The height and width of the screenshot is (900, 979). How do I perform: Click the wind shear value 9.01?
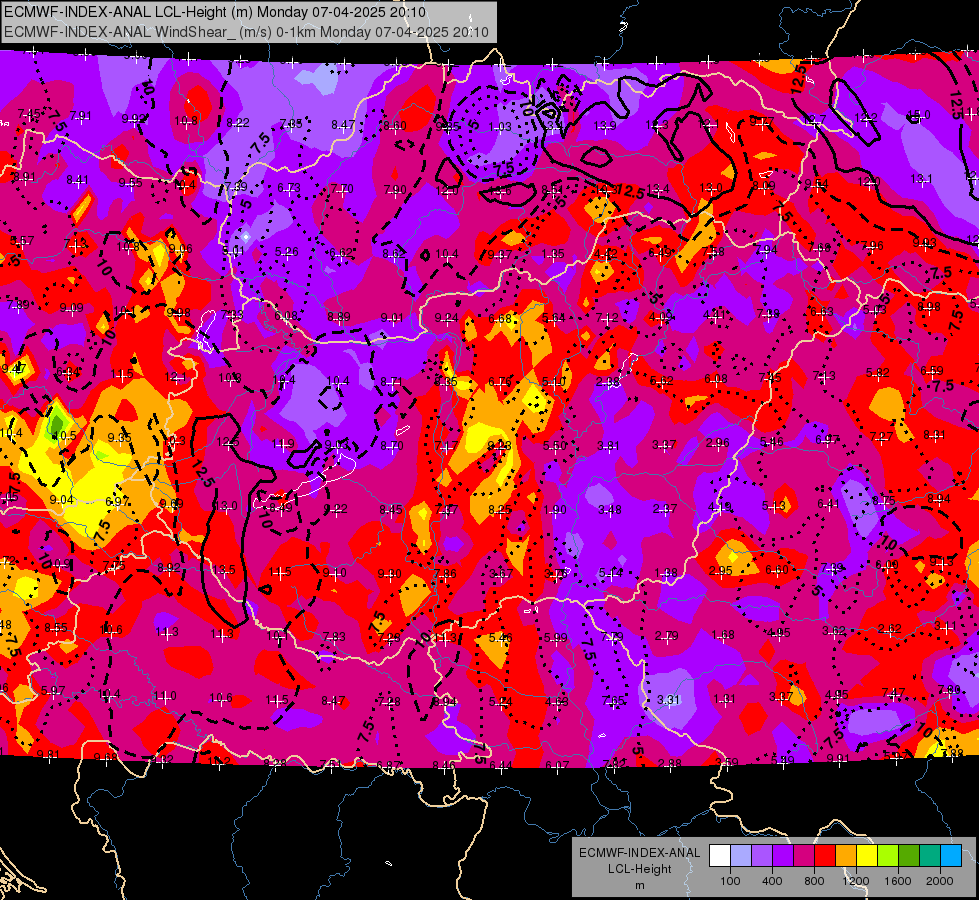pos(391,318)
